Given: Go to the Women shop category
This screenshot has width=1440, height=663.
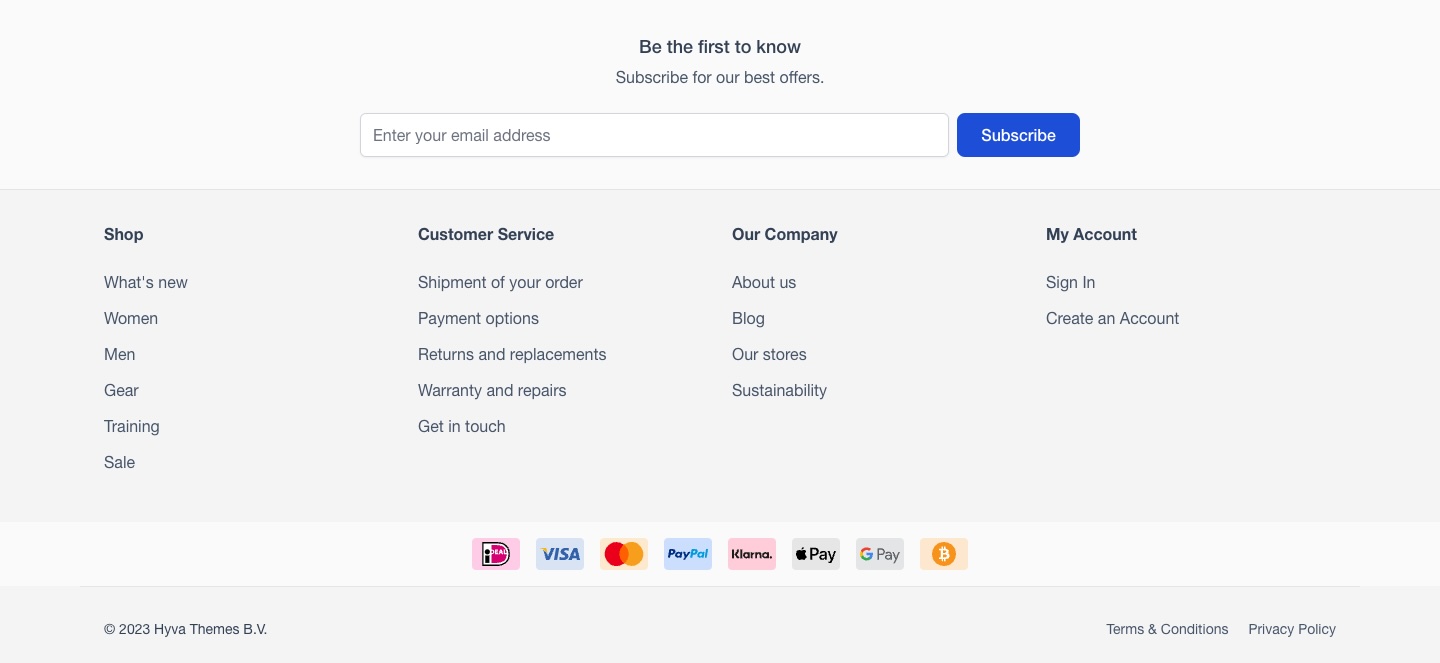Looking at the screenshot, I should [x=131, y=318].
